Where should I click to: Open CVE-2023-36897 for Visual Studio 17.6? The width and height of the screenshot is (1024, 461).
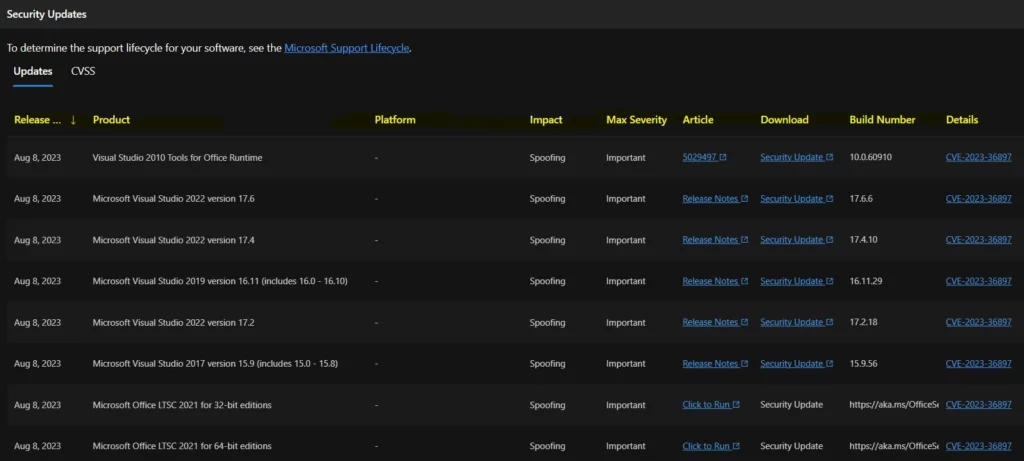pyautogui.click(x=978, y=199)
